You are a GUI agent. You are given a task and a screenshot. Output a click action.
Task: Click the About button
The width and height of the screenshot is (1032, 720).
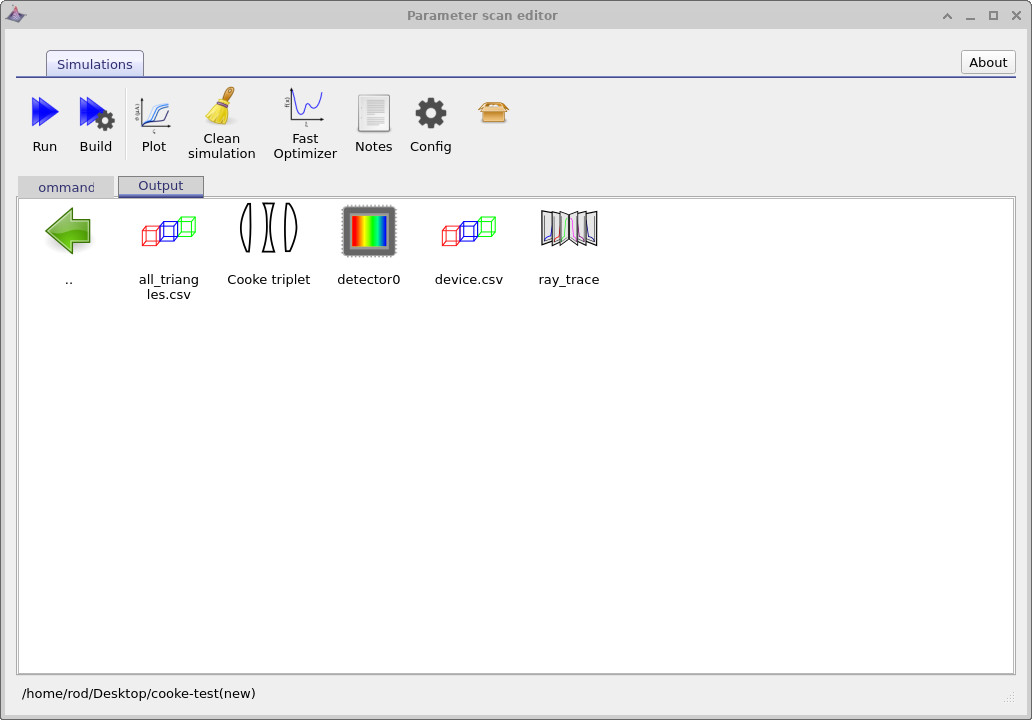(x=987, y=62)
